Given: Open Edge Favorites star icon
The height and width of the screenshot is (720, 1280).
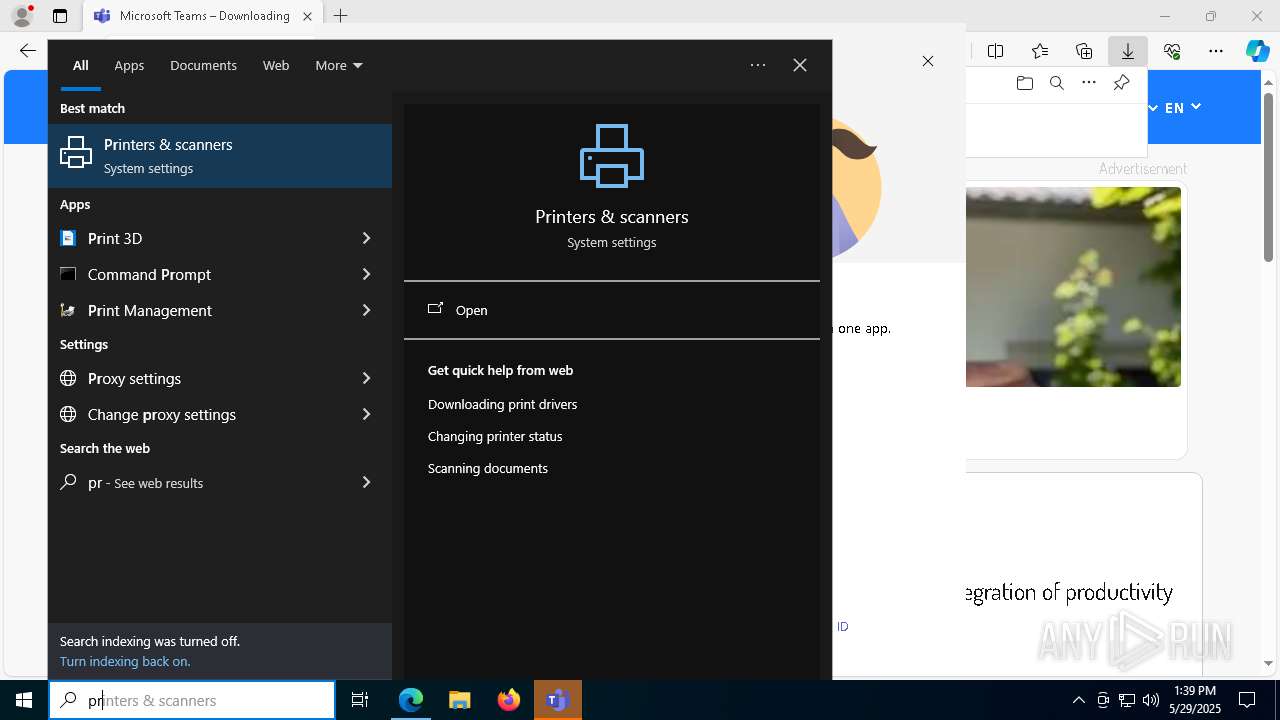Looking at the screenshot, I should (x=1040, y=51).
